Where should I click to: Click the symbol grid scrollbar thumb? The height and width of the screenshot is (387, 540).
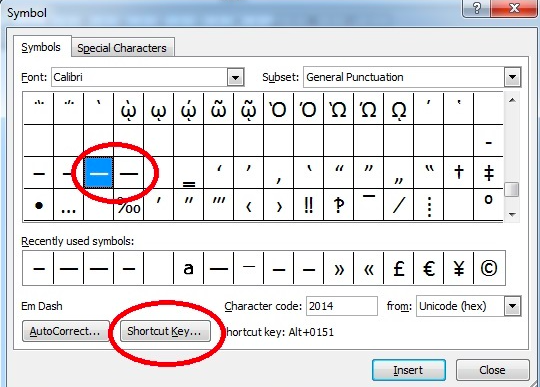[x=512, y=190]
